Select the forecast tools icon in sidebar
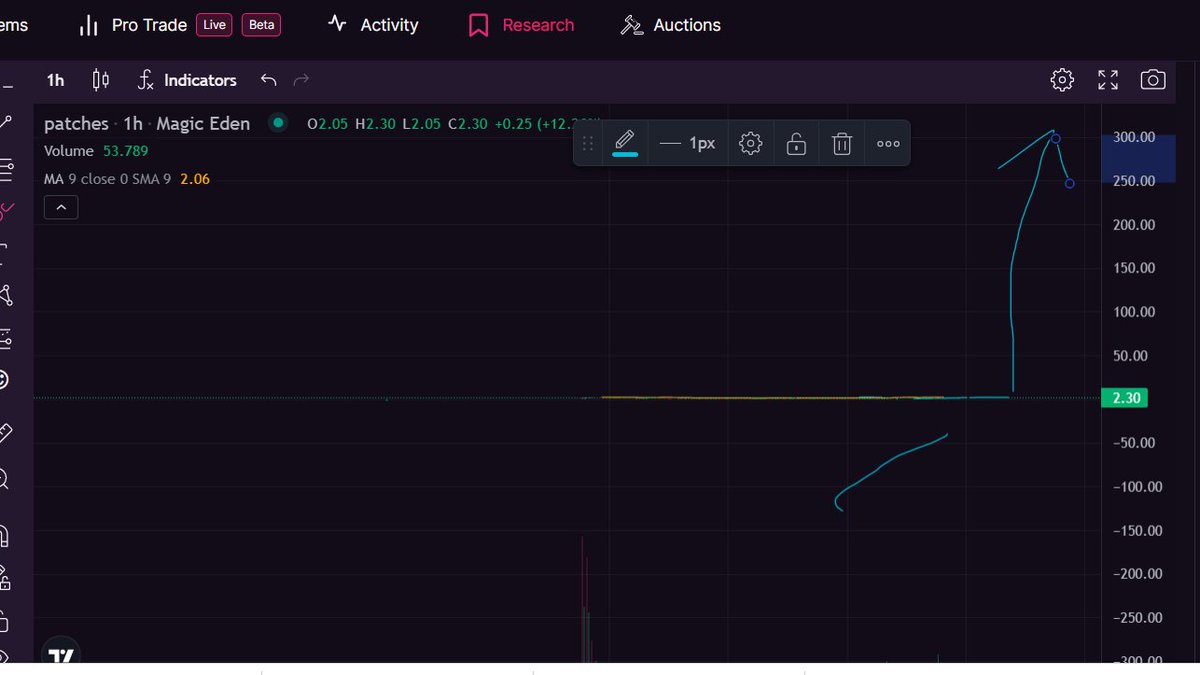 coord(5,339)
